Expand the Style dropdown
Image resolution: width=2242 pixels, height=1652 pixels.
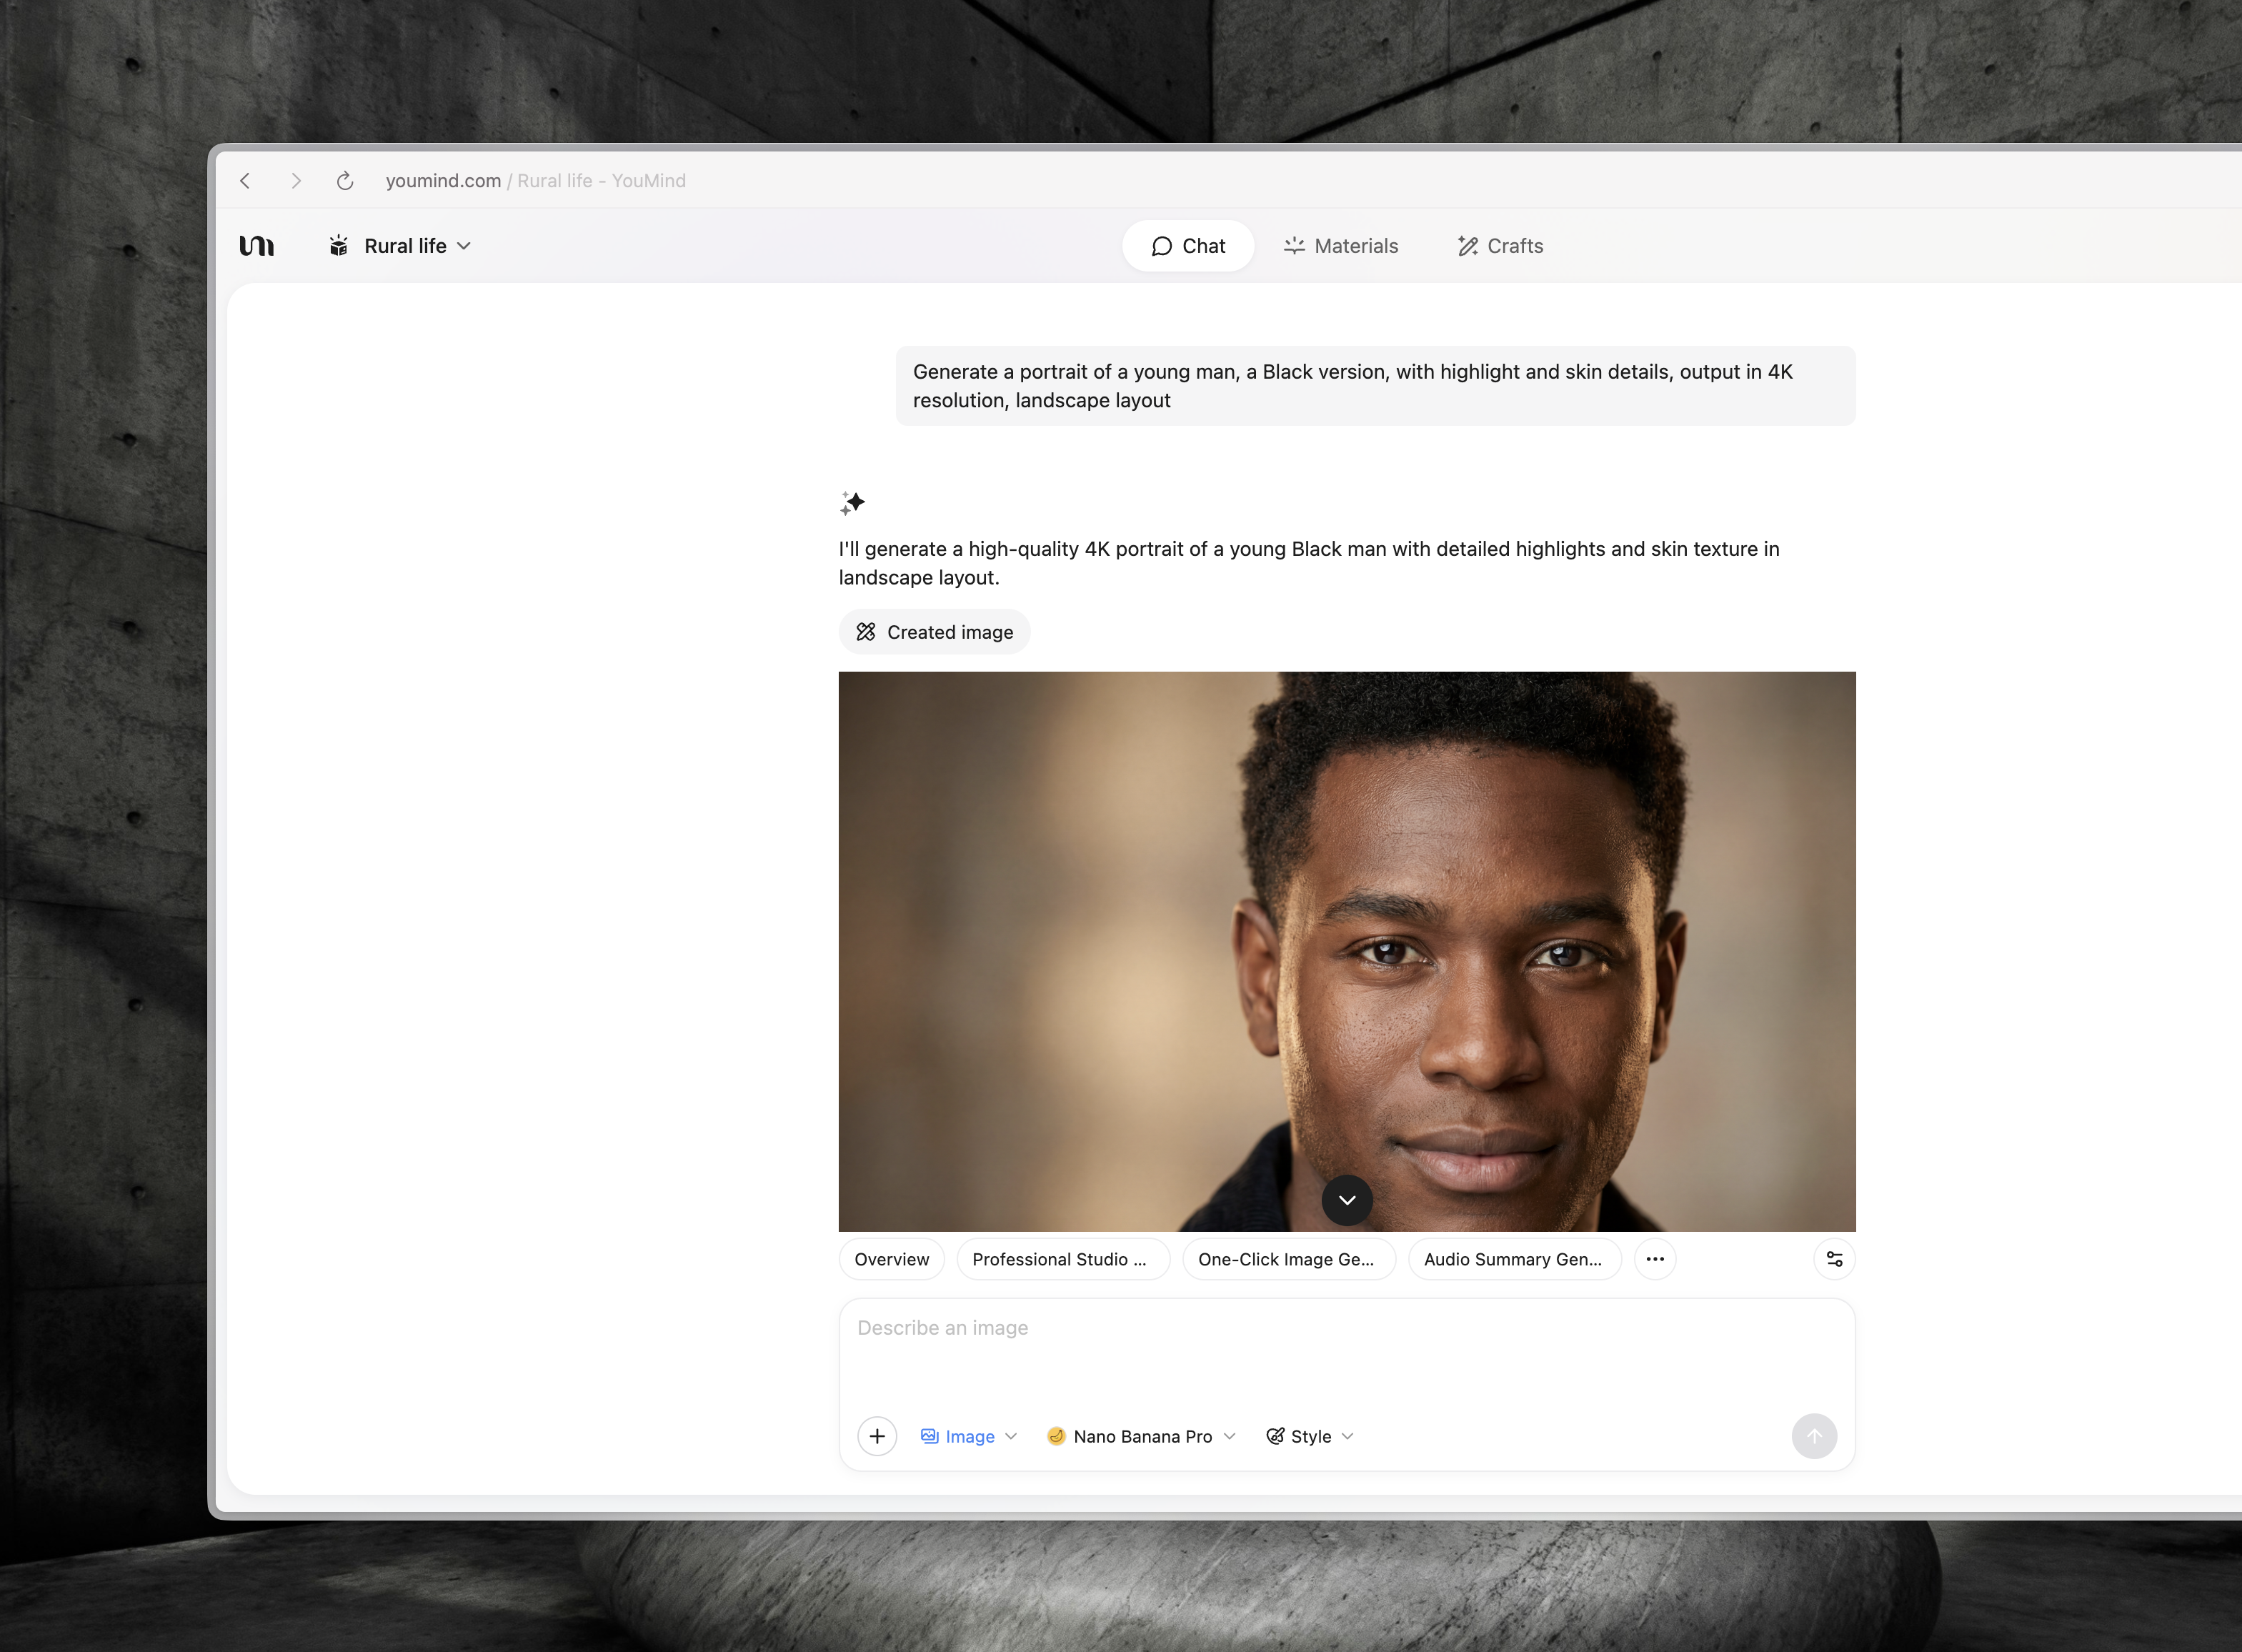click(1310, 1436)
